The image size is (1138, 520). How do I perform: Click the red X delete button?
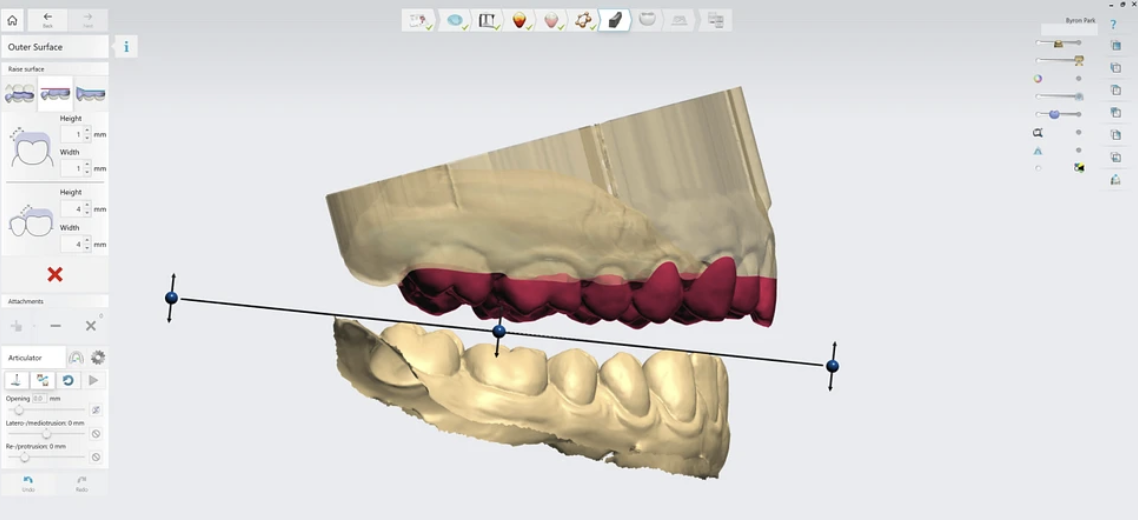coord(55,274)
